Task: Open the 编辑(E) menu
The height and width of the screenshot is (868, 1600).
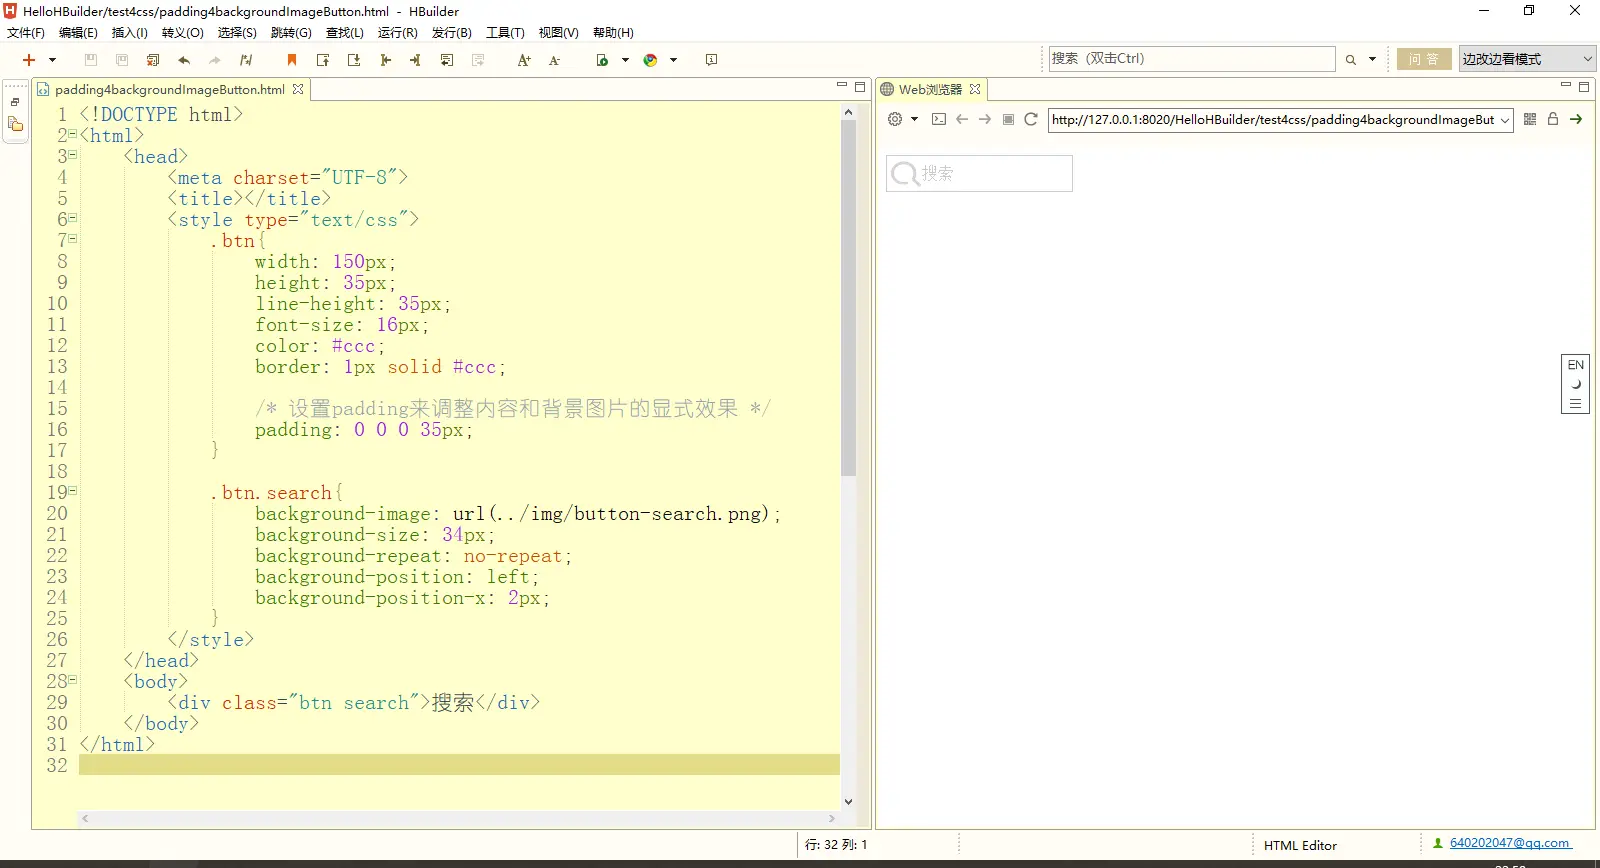Action: 78,33
